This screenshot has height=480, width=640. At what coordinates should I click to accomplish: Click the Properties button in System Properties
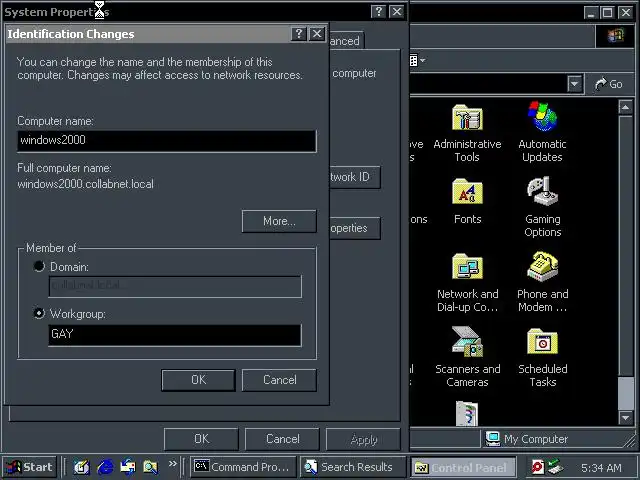355,228
